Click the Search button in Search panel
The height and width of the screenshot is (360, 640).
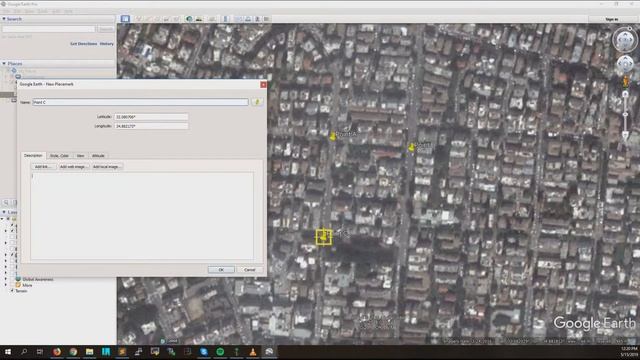coord(106,29)
